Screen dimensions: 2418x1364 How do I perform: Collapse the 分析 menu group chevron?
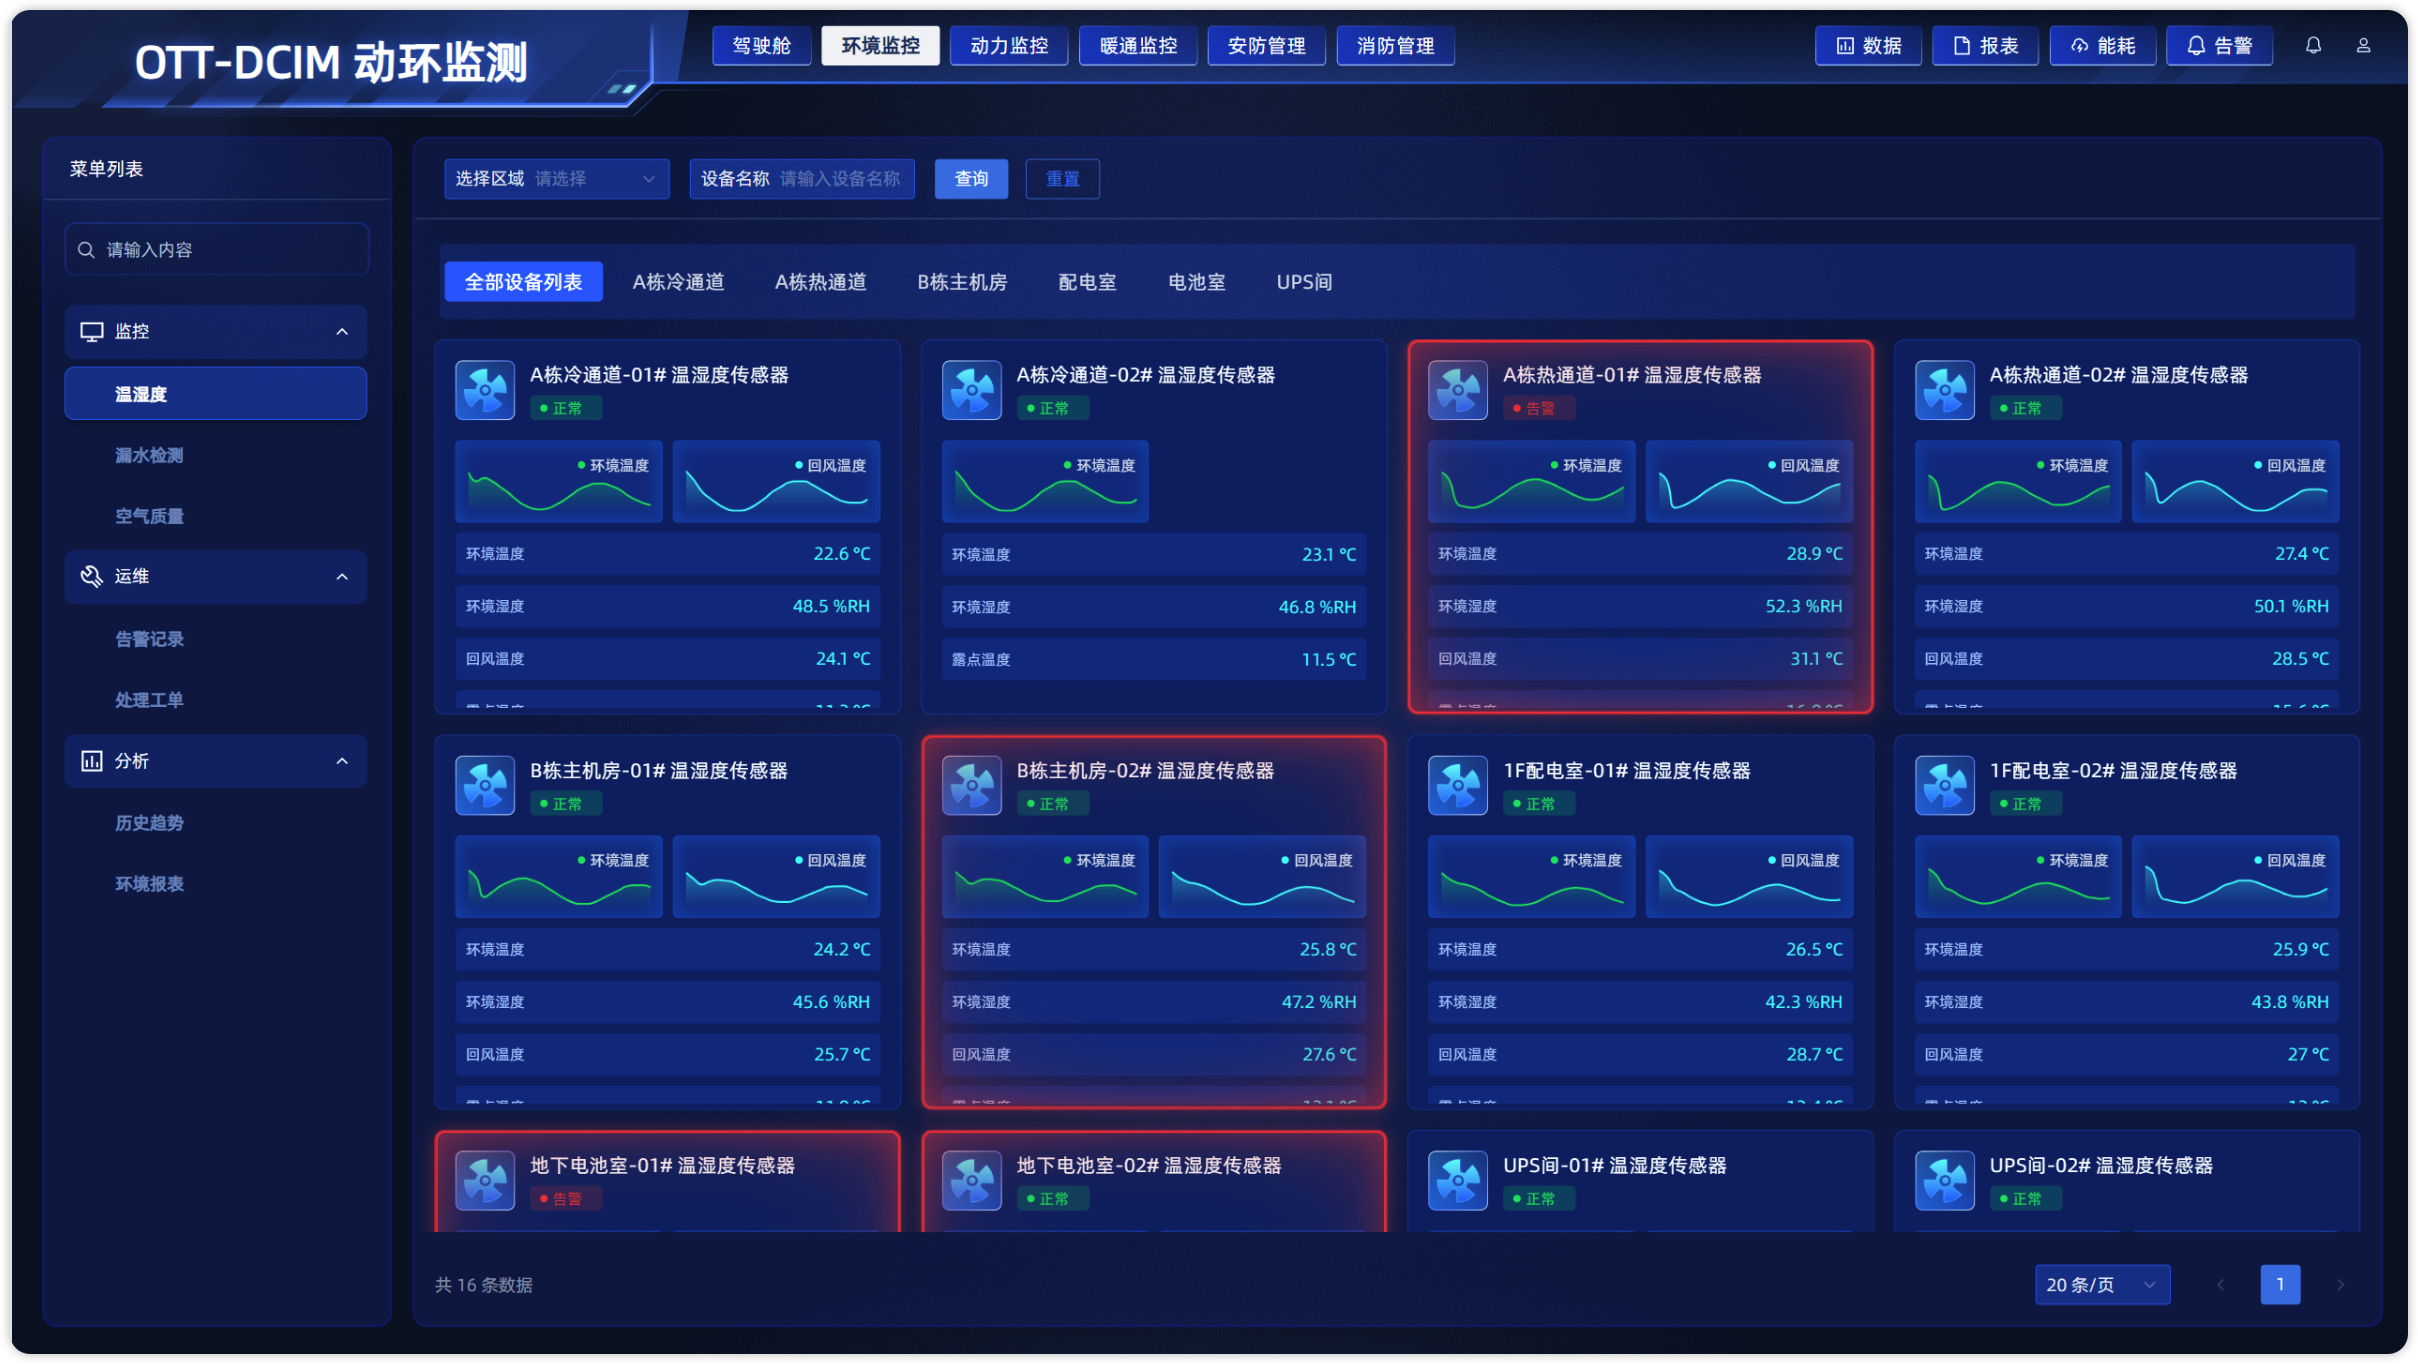tap(342, 761)
